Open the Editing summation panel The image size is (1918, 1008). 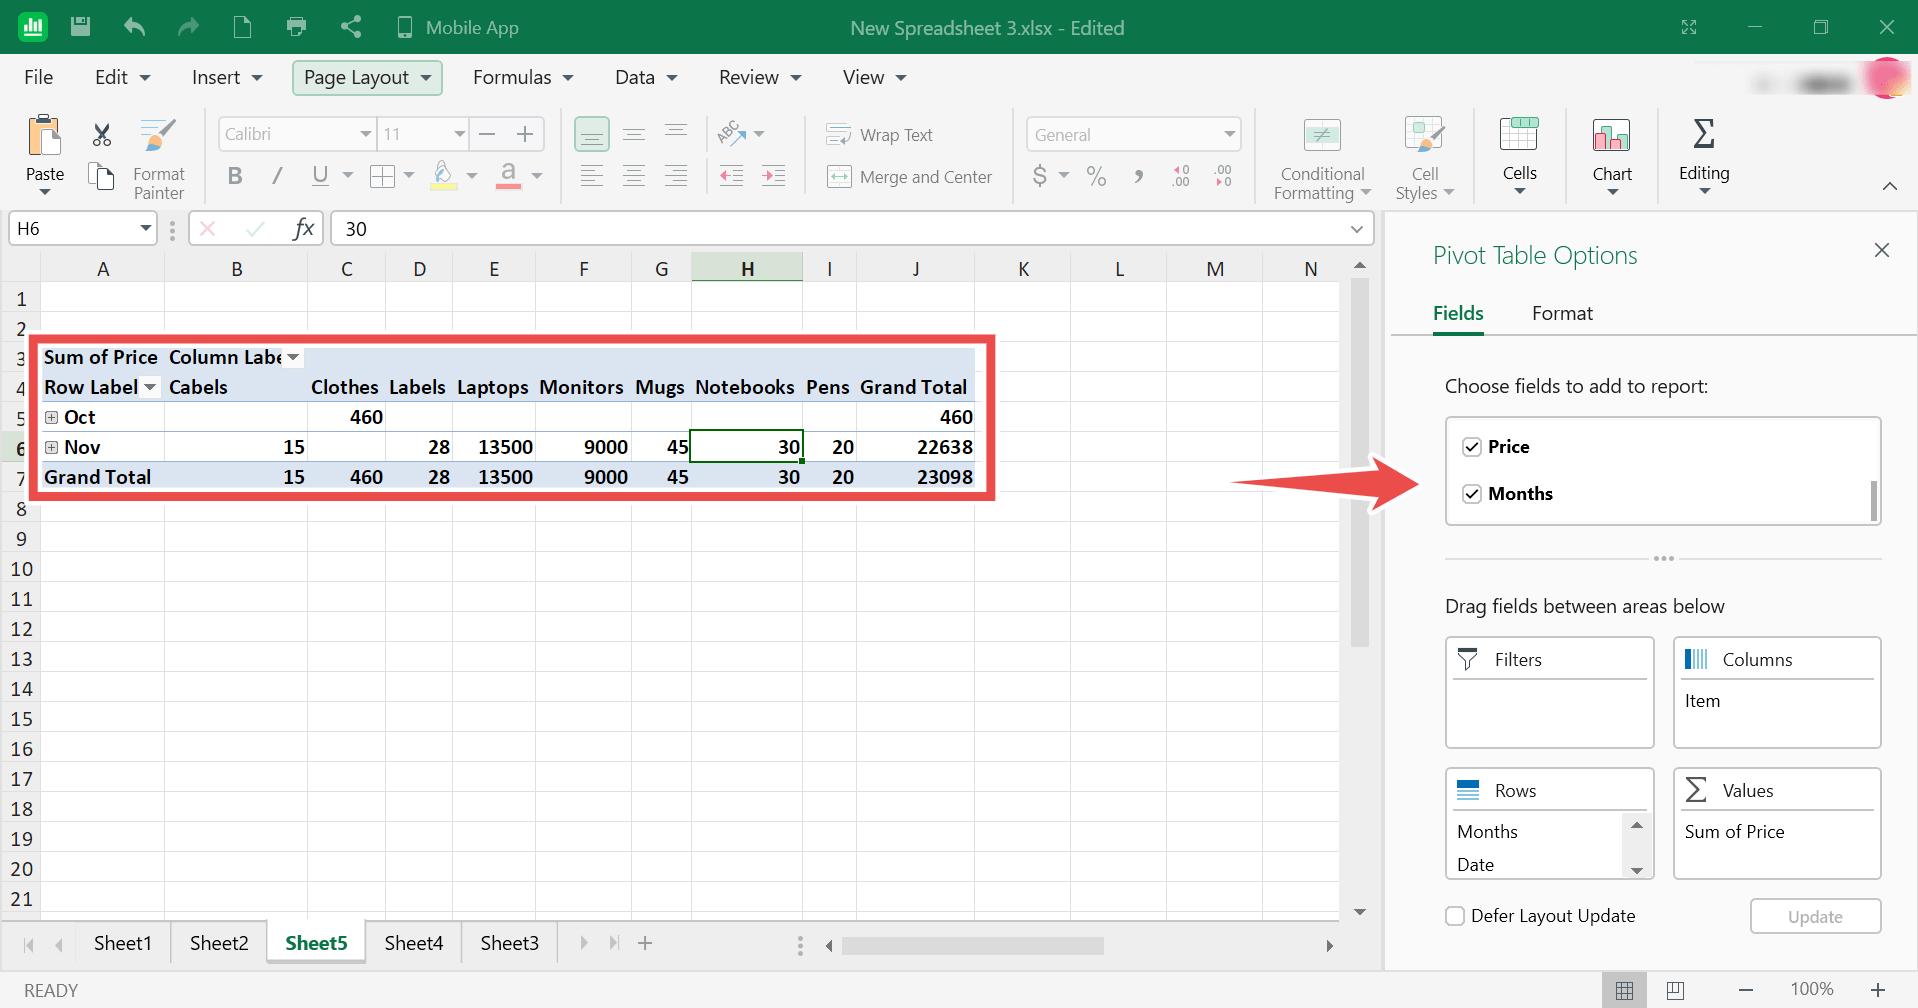pos(1703,155)
